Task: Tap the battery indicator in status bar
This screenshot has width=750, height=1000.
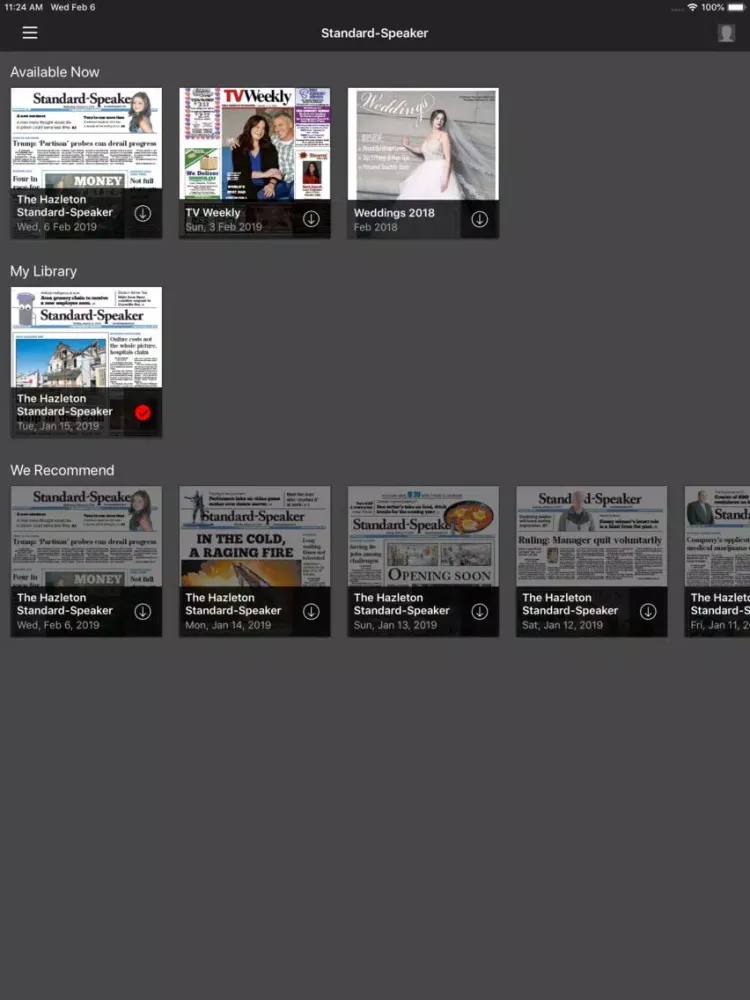Action: coord(737,7)
